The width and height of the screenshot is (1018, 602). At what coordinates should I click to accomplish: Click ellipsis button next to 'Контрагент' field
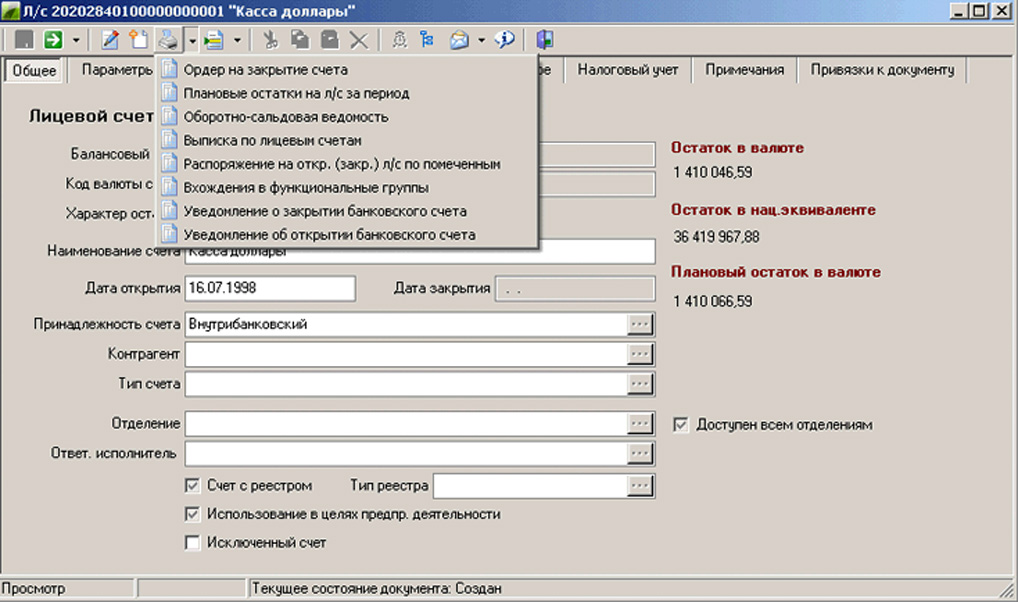pos(640,354)
